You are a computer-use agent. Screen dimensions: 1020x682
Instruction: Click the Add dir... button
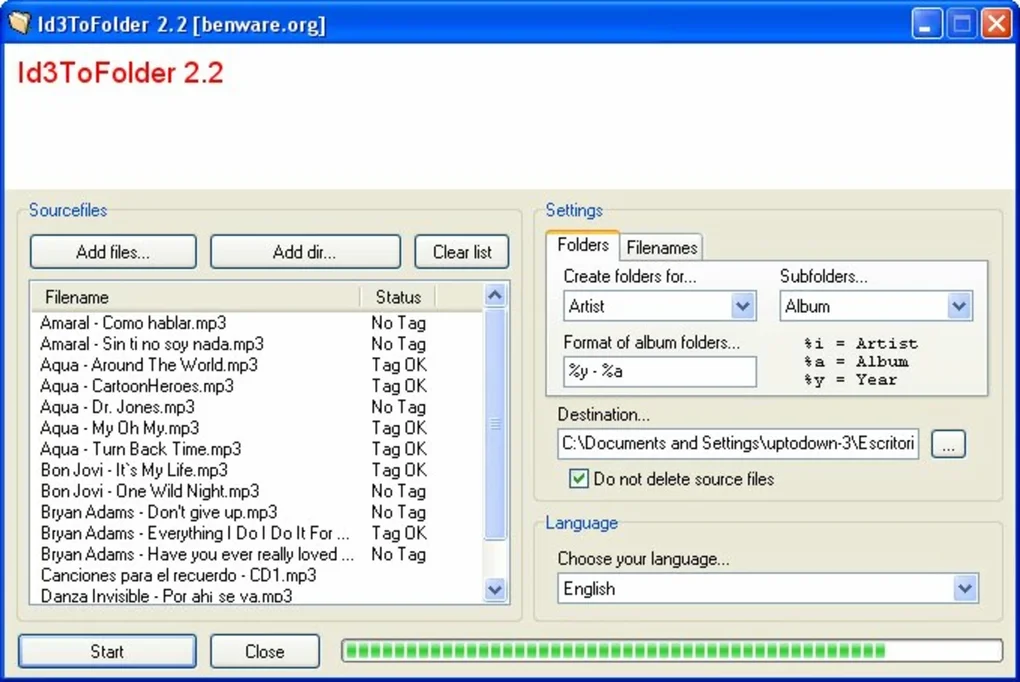(305, 252)
